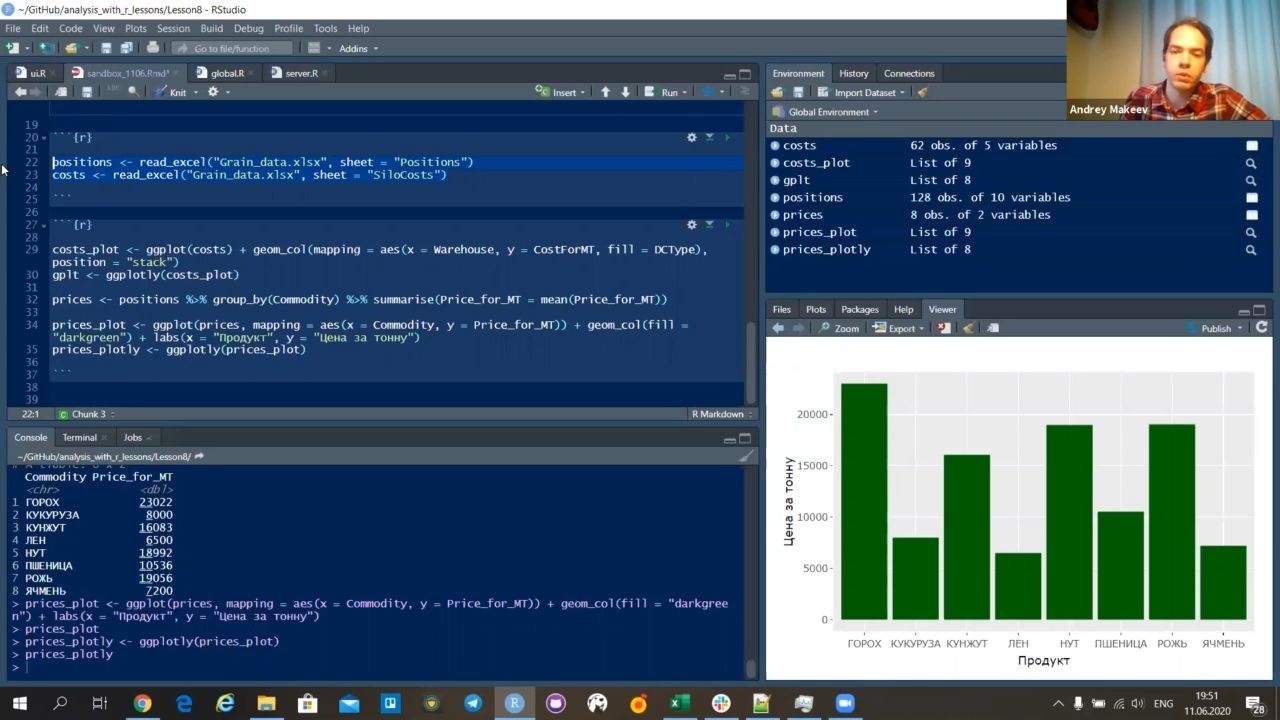Run current chunk on line 20
This screenshot has height=720, width=1280.
[727, 137]
